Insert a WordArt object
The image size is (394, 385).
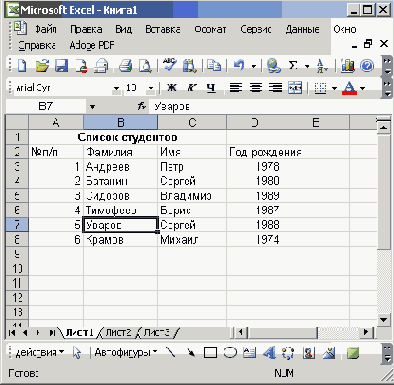pos(269,353)
